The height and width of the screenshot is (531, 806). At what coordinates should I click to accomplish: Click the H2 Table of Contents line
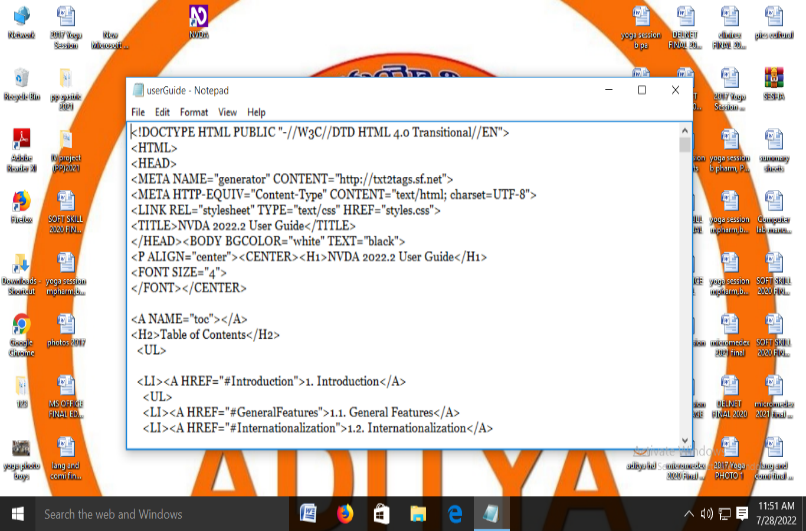[x=206, y=335]
